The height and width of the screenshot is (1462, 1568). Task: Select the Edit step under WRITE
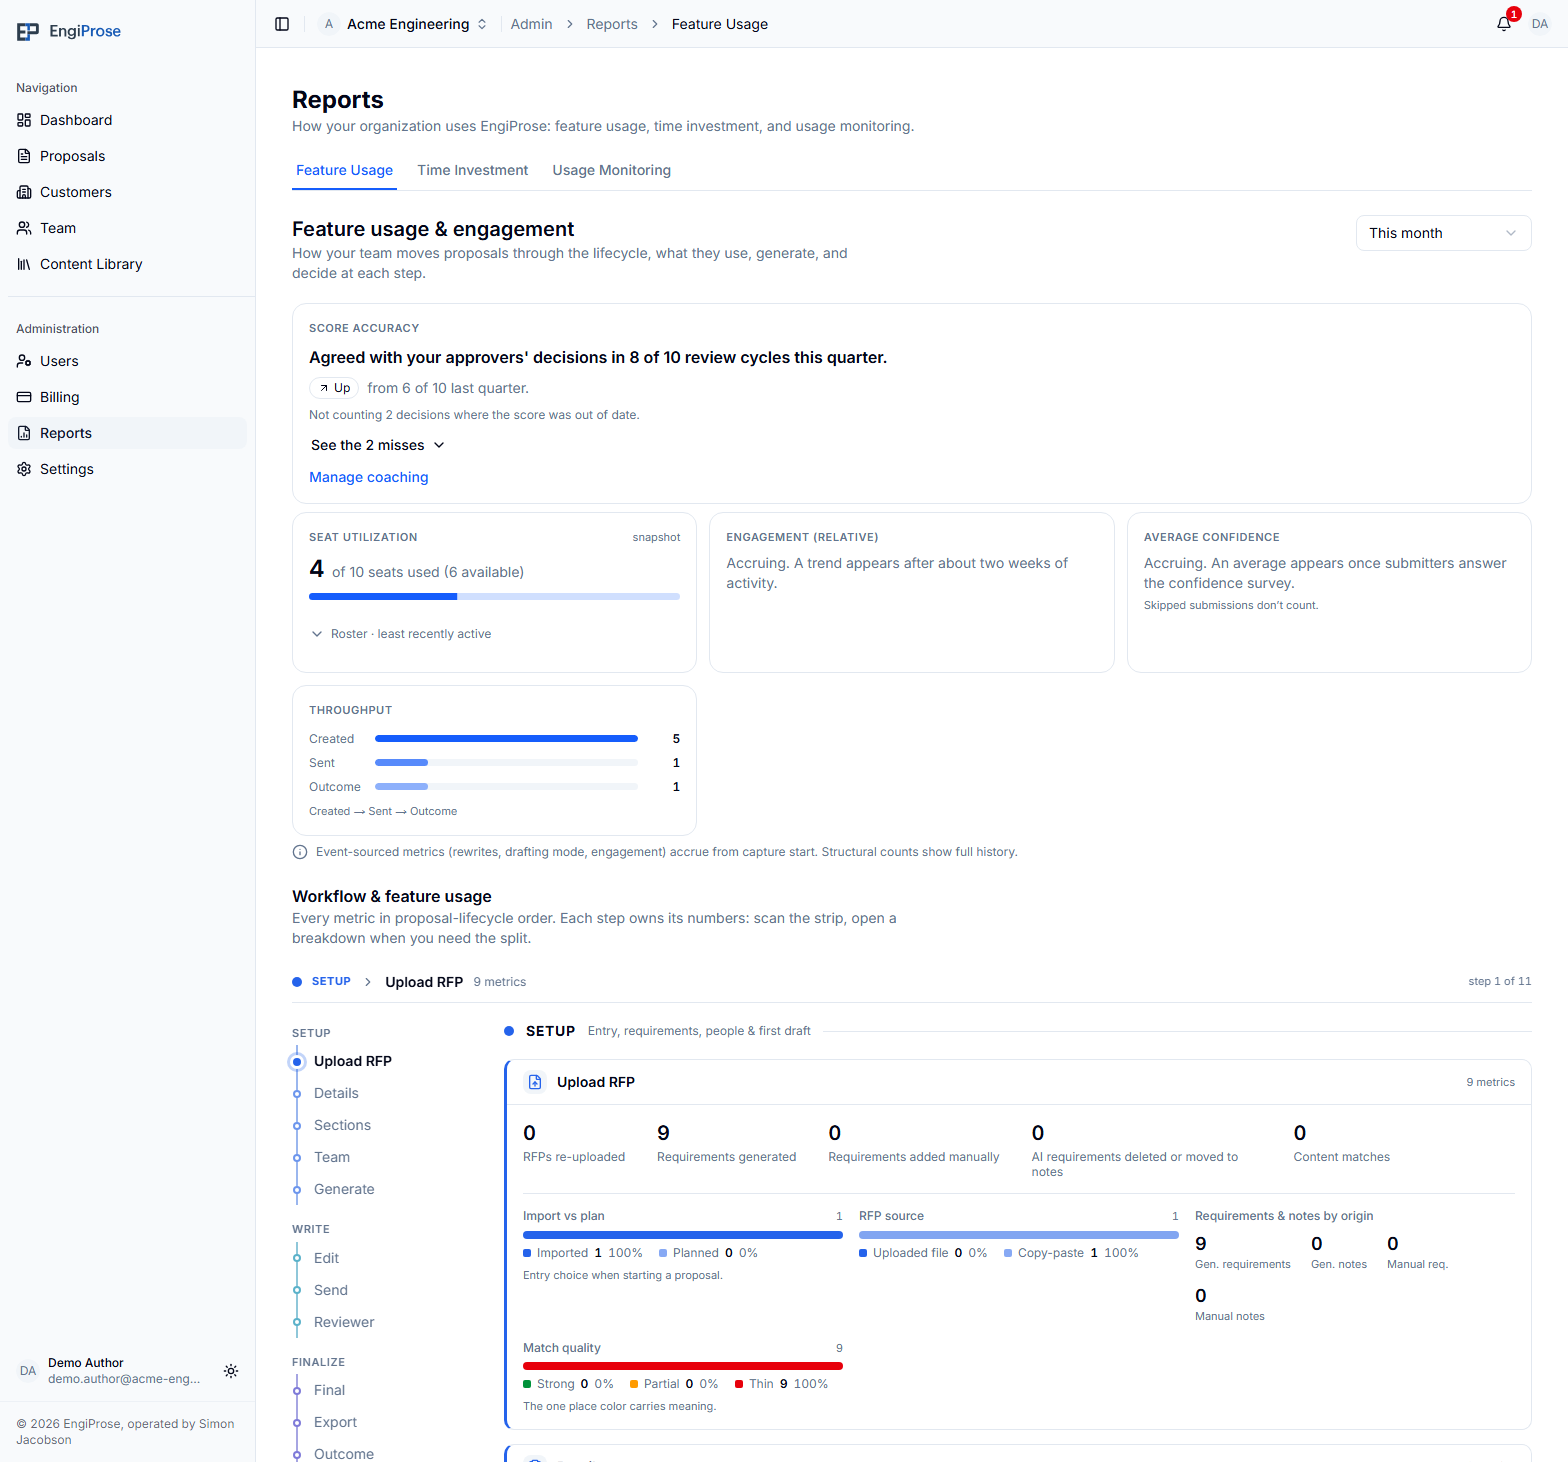326,1258
